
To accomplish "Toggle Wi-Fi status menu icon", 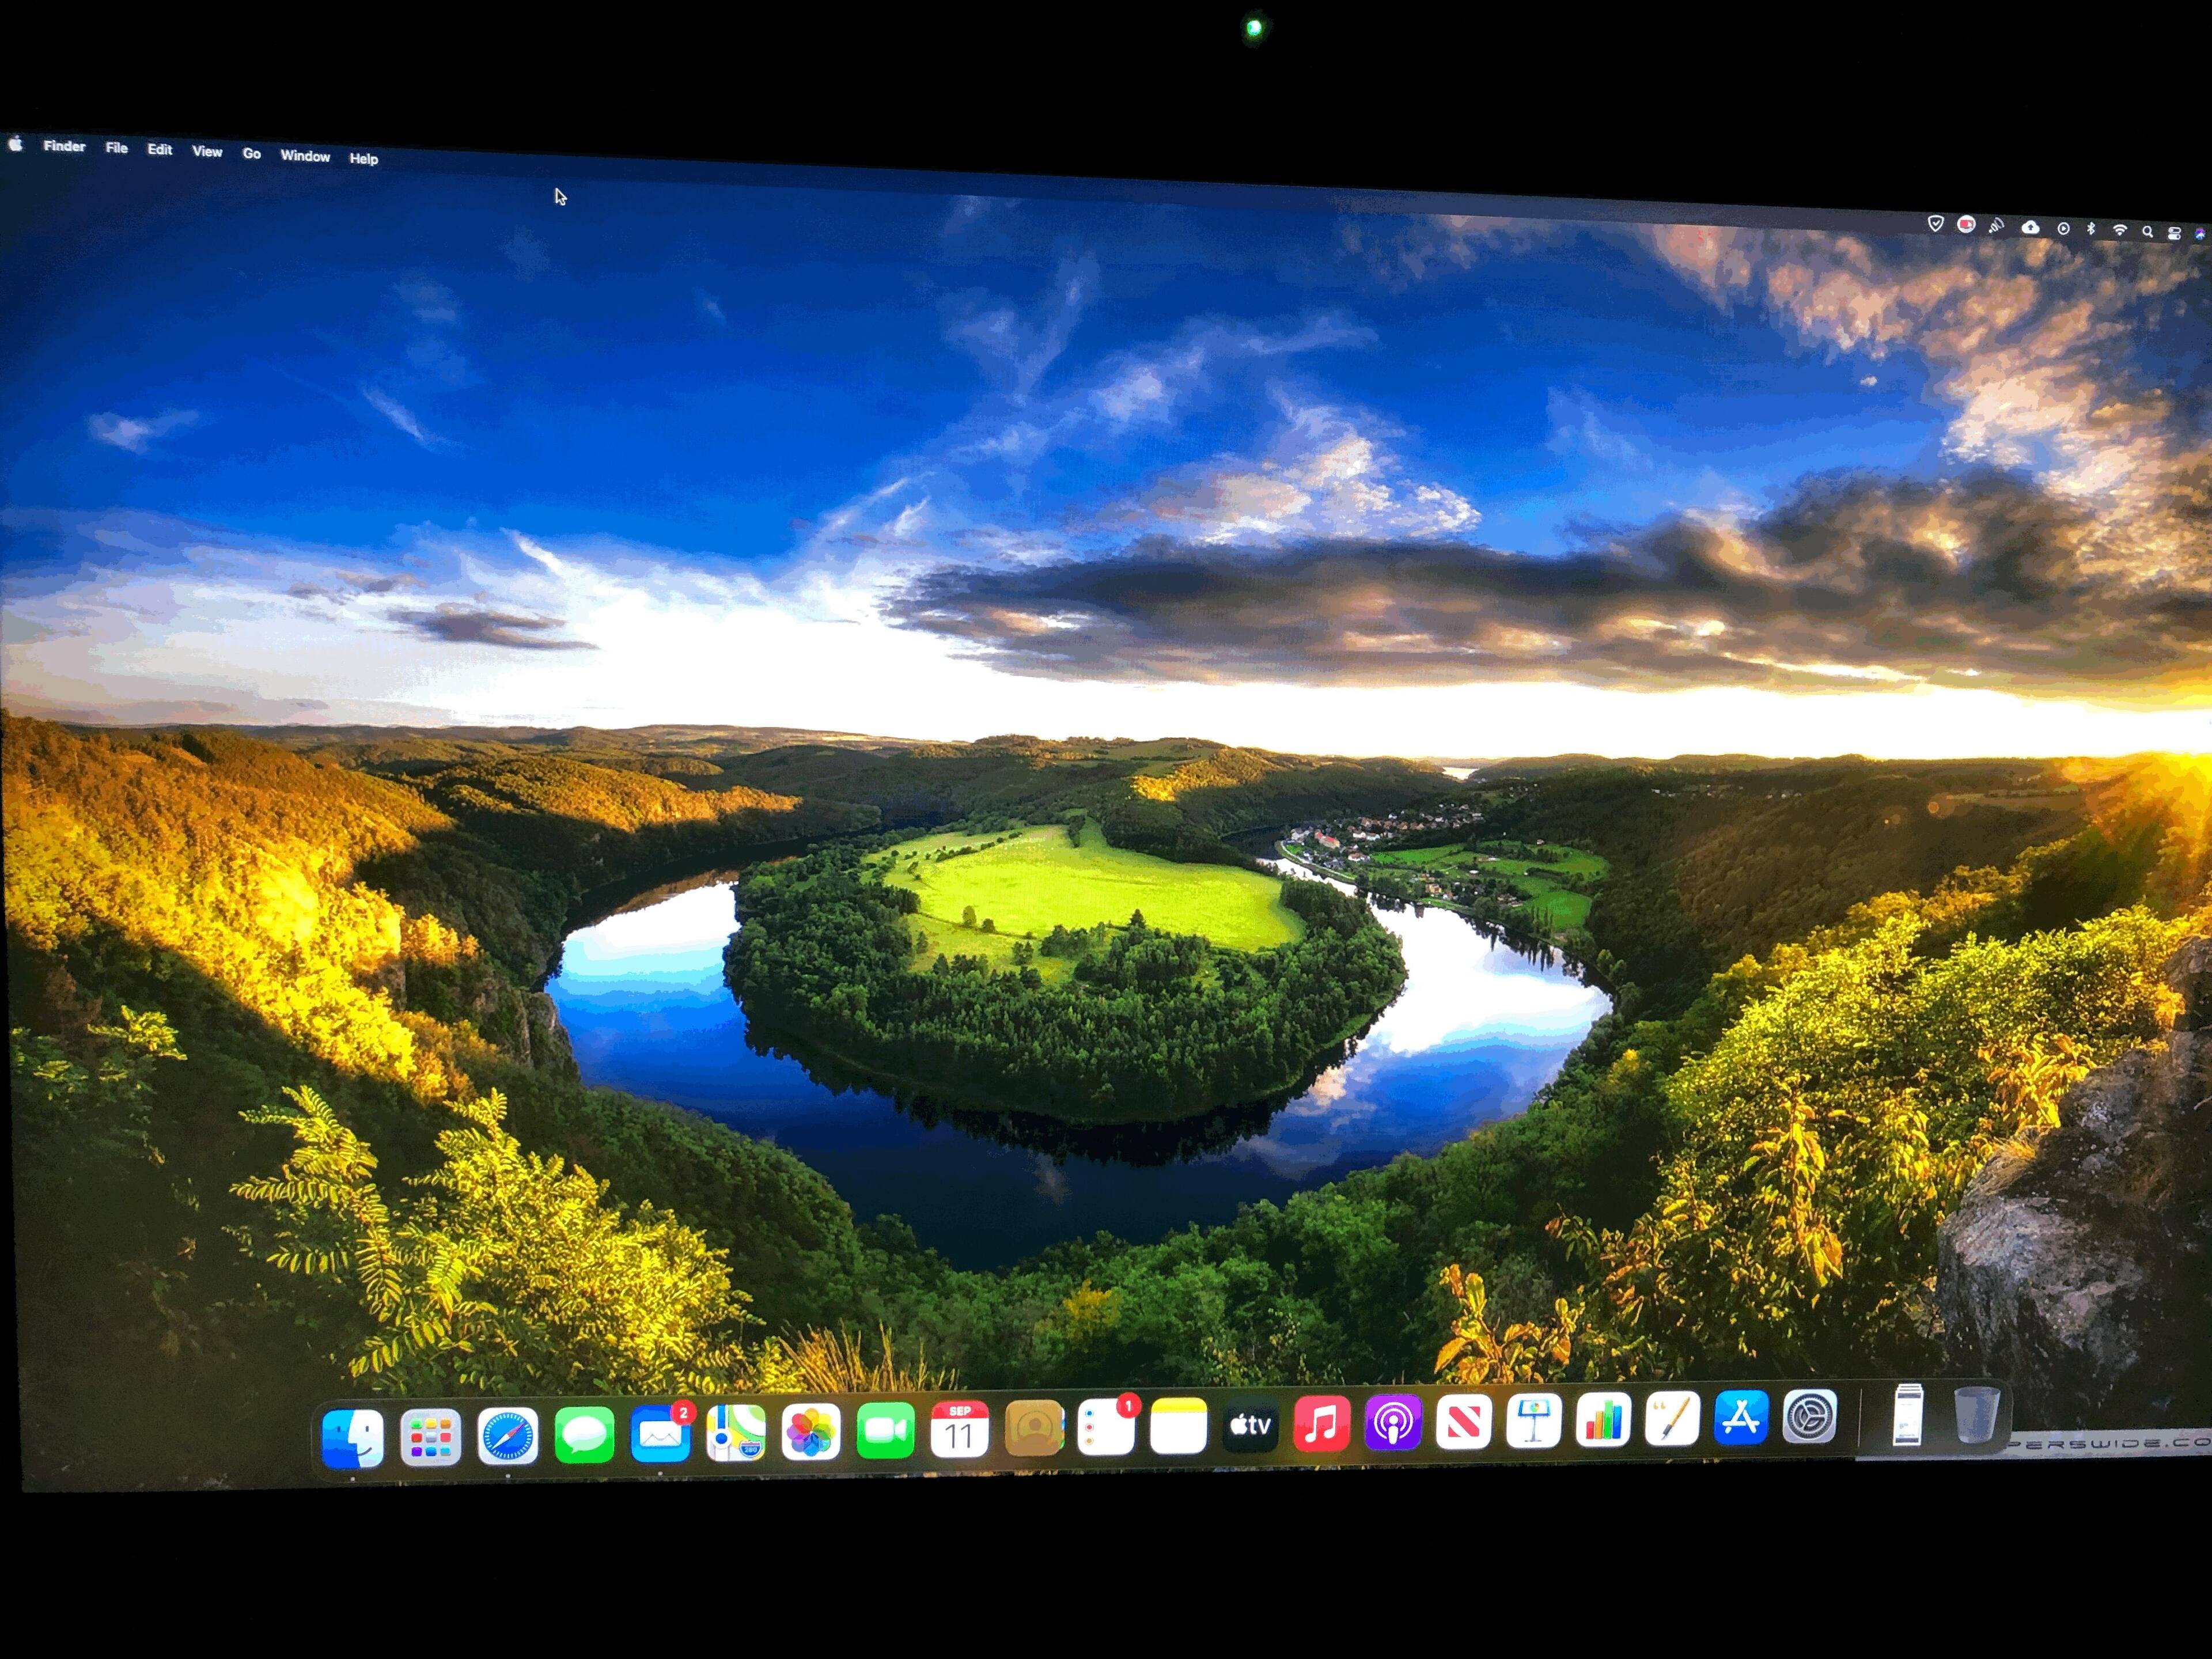I will [x=2119, y=230].
